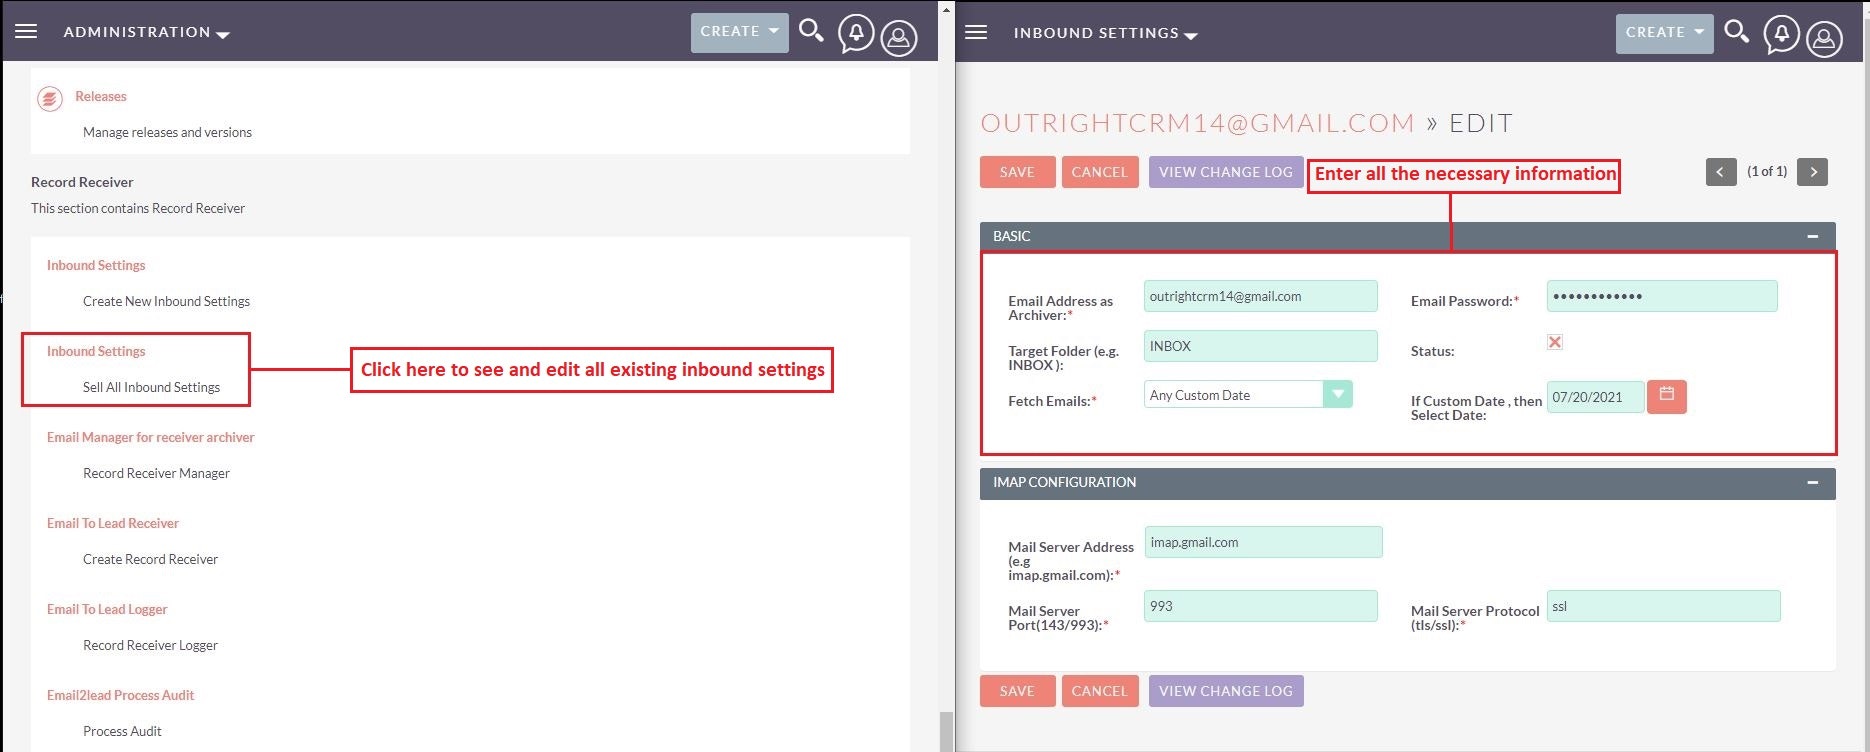Open notifications bell in Inbound Settings header
The height and width of the screenshot is (752, 1870).
[1780, 35]
